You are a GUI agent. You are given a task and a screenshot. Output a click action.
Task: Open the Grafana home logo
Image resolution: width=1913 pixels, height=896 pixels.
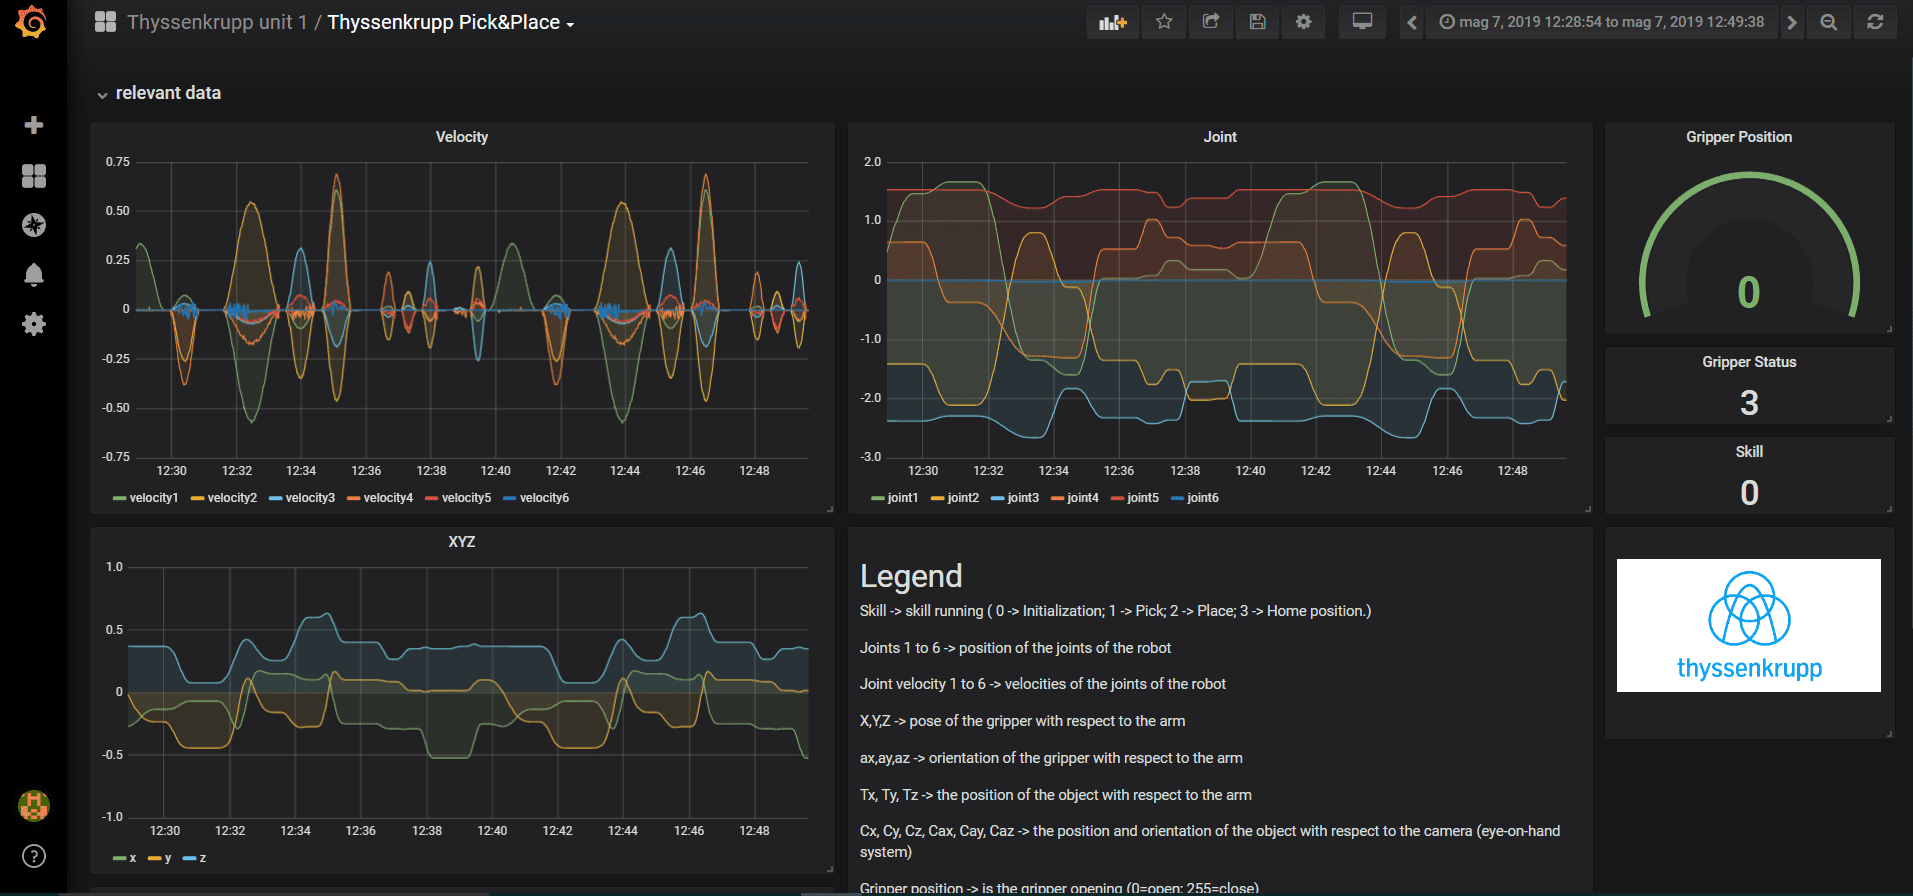tap(32, 22)
